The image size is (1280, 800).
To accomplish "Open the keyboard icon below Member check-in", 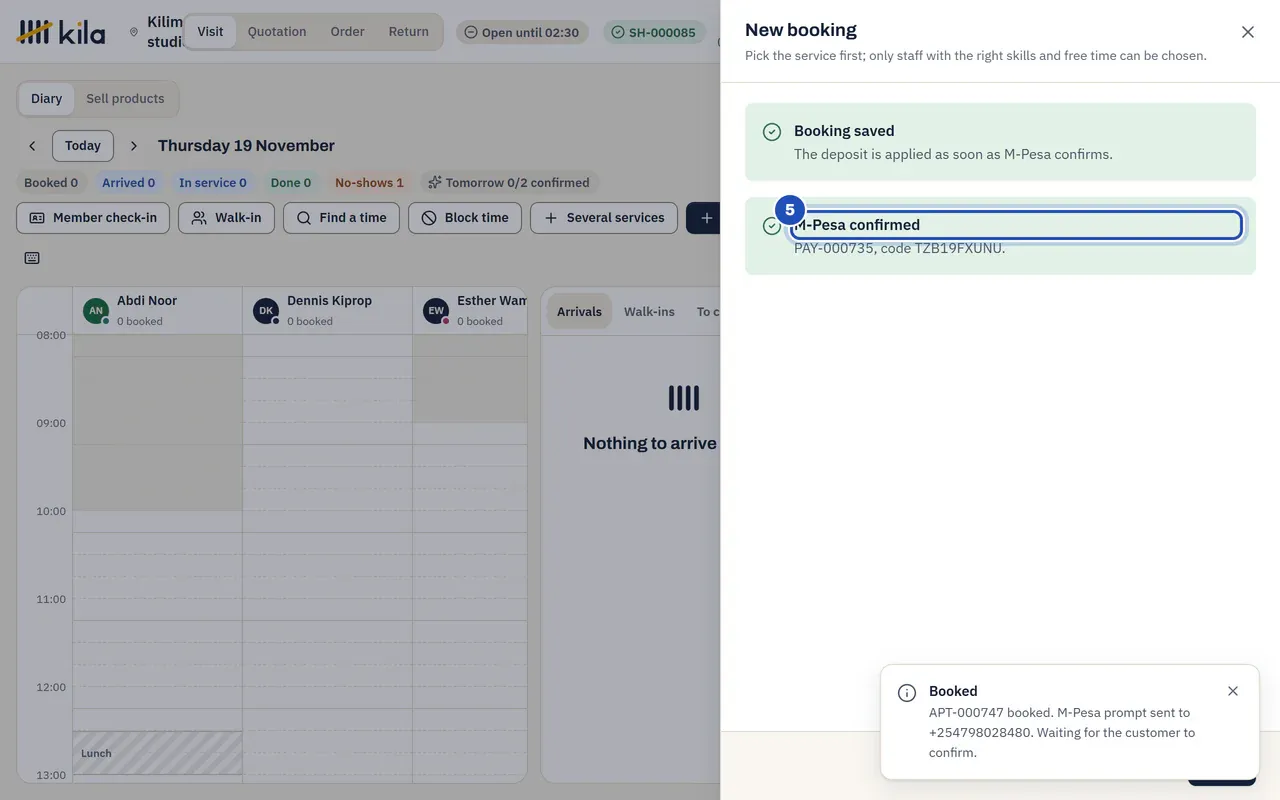I will click(32, 258).
